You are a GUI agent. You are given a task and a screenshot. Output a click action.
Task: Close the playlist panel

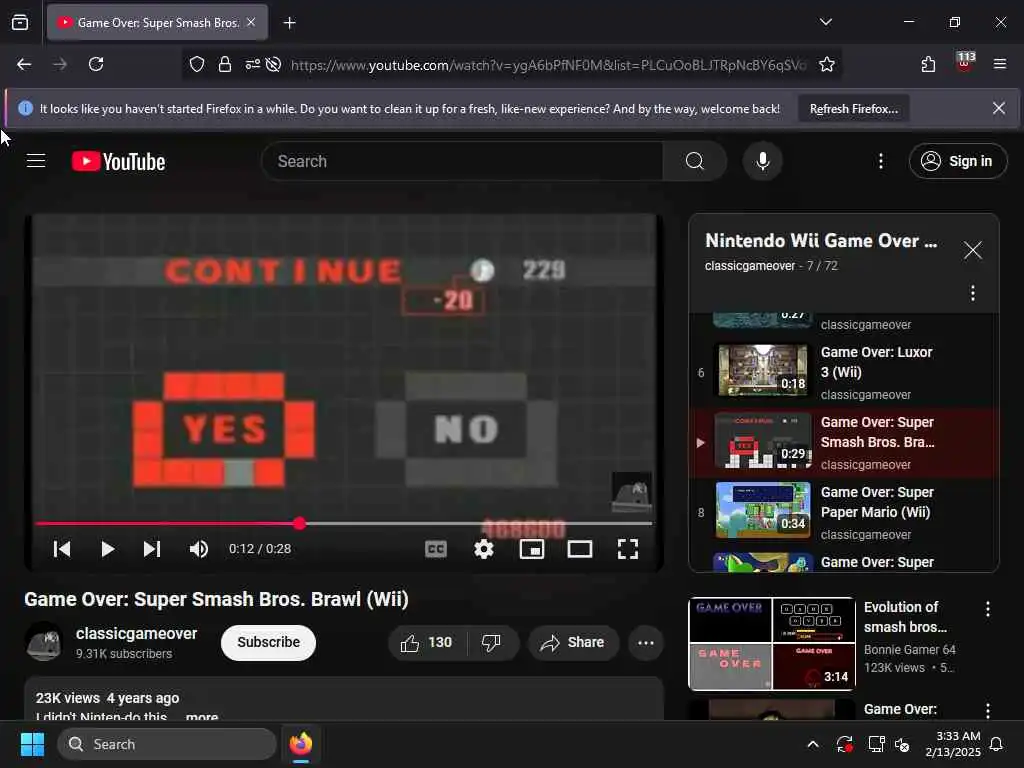(x=972, y=250)
